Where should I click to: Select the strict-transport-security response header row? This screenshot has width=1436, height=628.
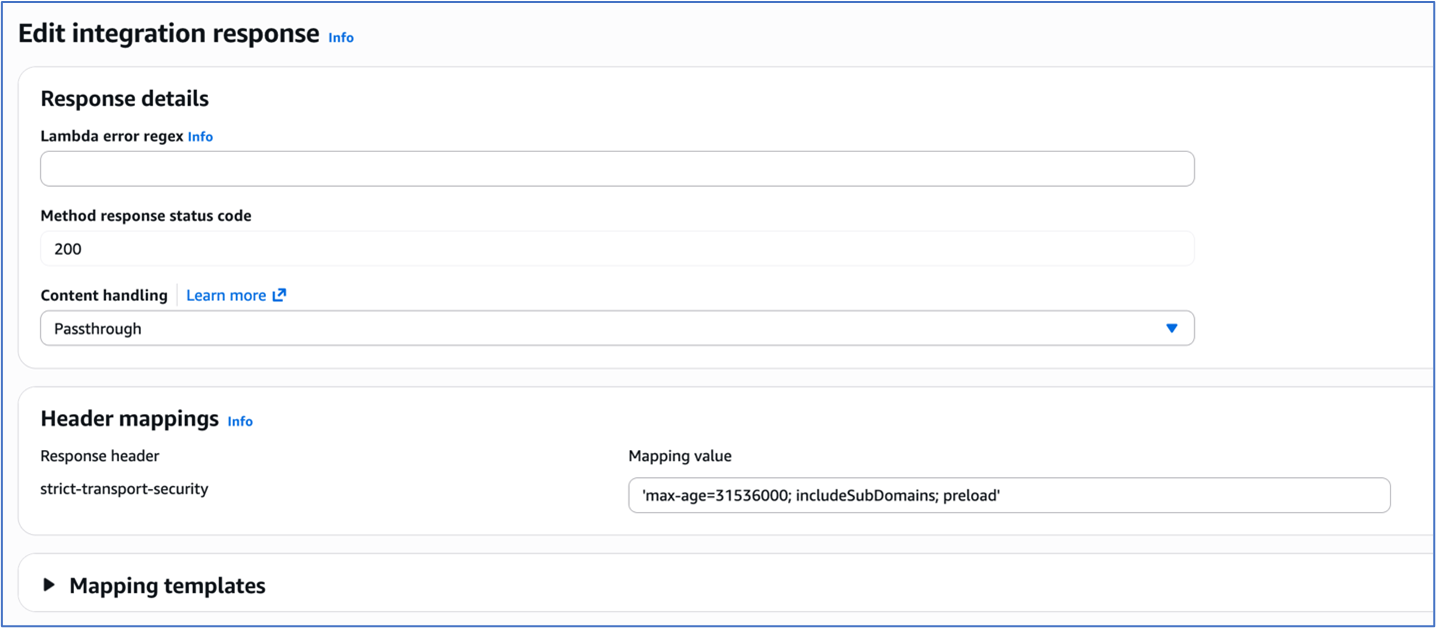coord(124,488)
